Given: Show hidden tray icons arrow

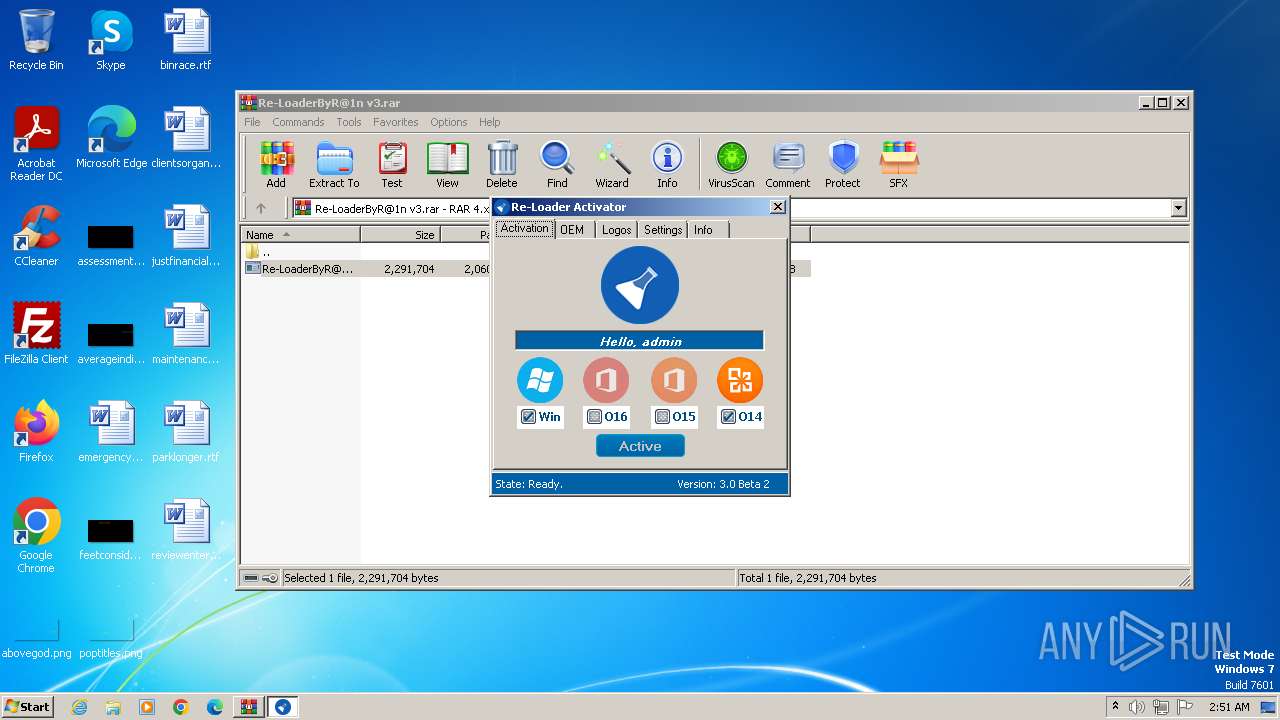Looking at the screenshot, I should coord(1115,707).
